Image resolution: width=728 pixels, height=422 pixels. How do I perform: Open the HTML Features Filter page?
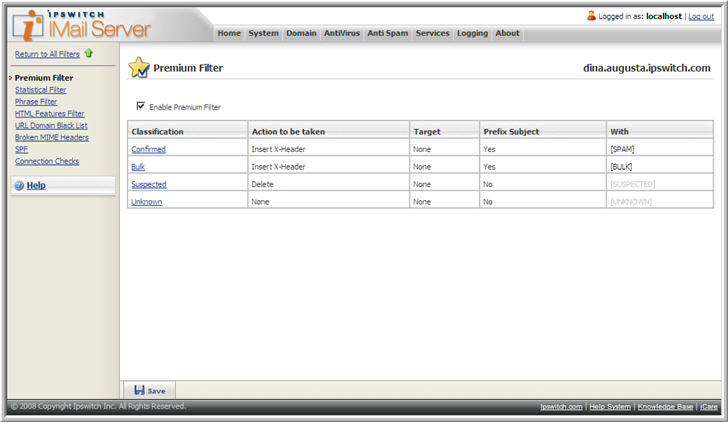(50, 113)
